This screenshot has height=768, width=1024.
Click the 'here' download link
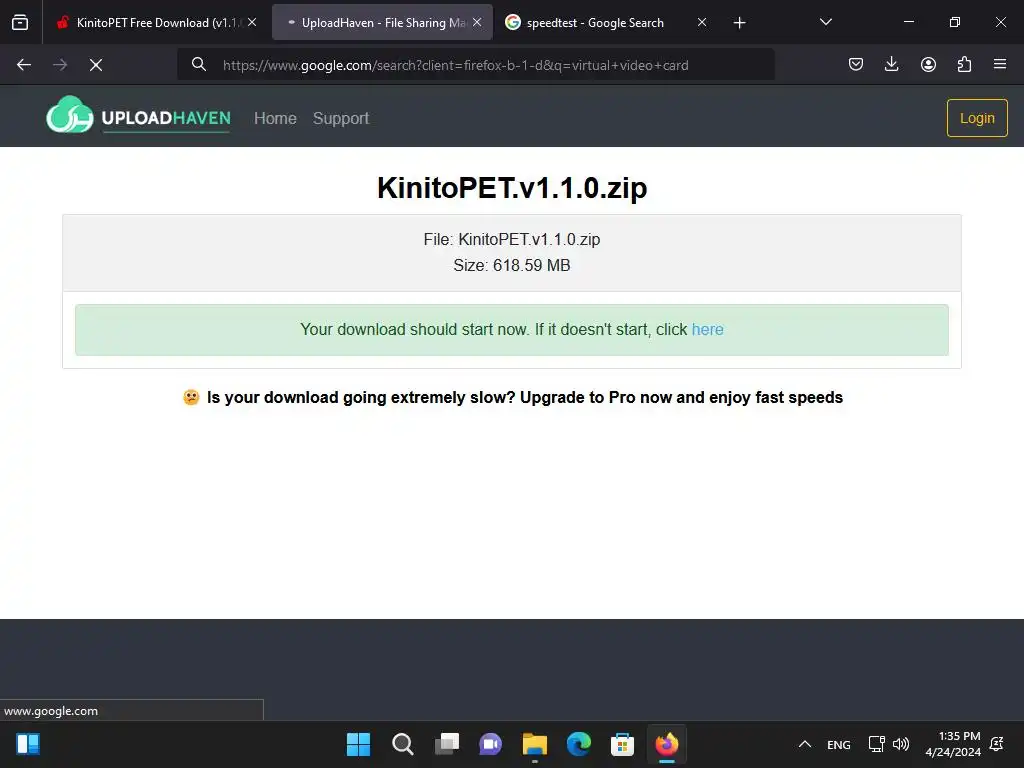(x=707, y=329)
